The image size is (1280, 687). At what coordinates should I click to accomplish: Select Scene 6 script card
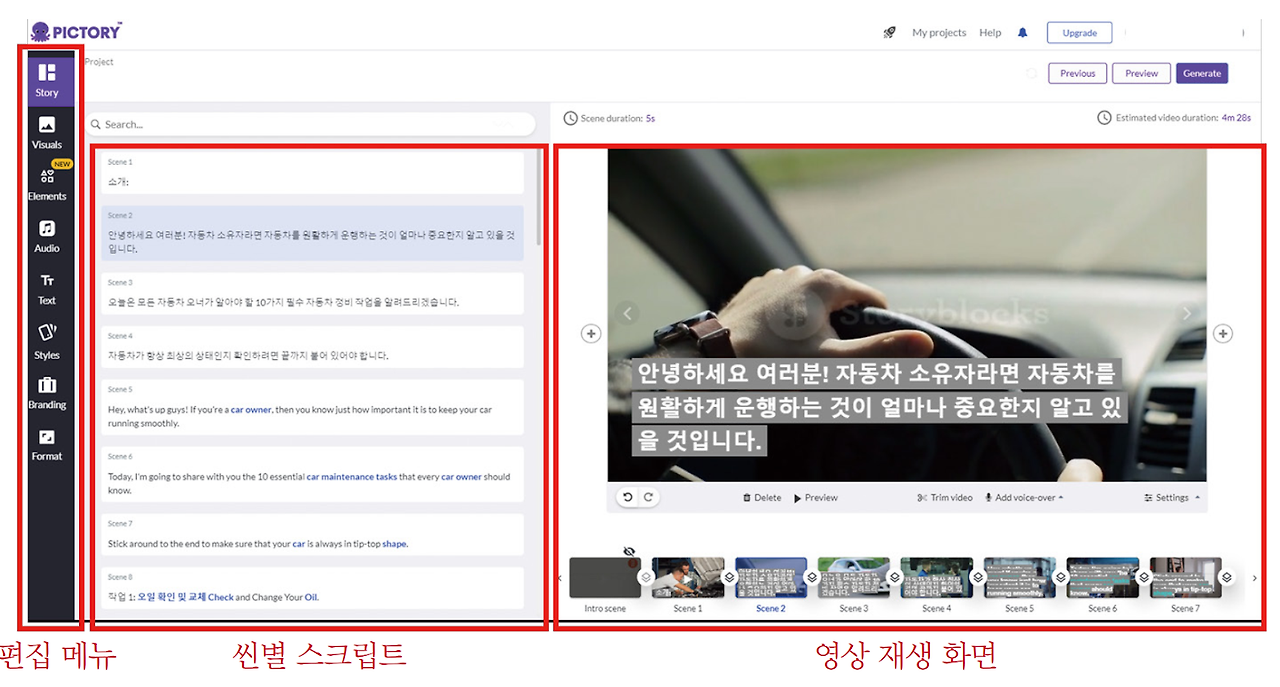click(x=312, y=474)
